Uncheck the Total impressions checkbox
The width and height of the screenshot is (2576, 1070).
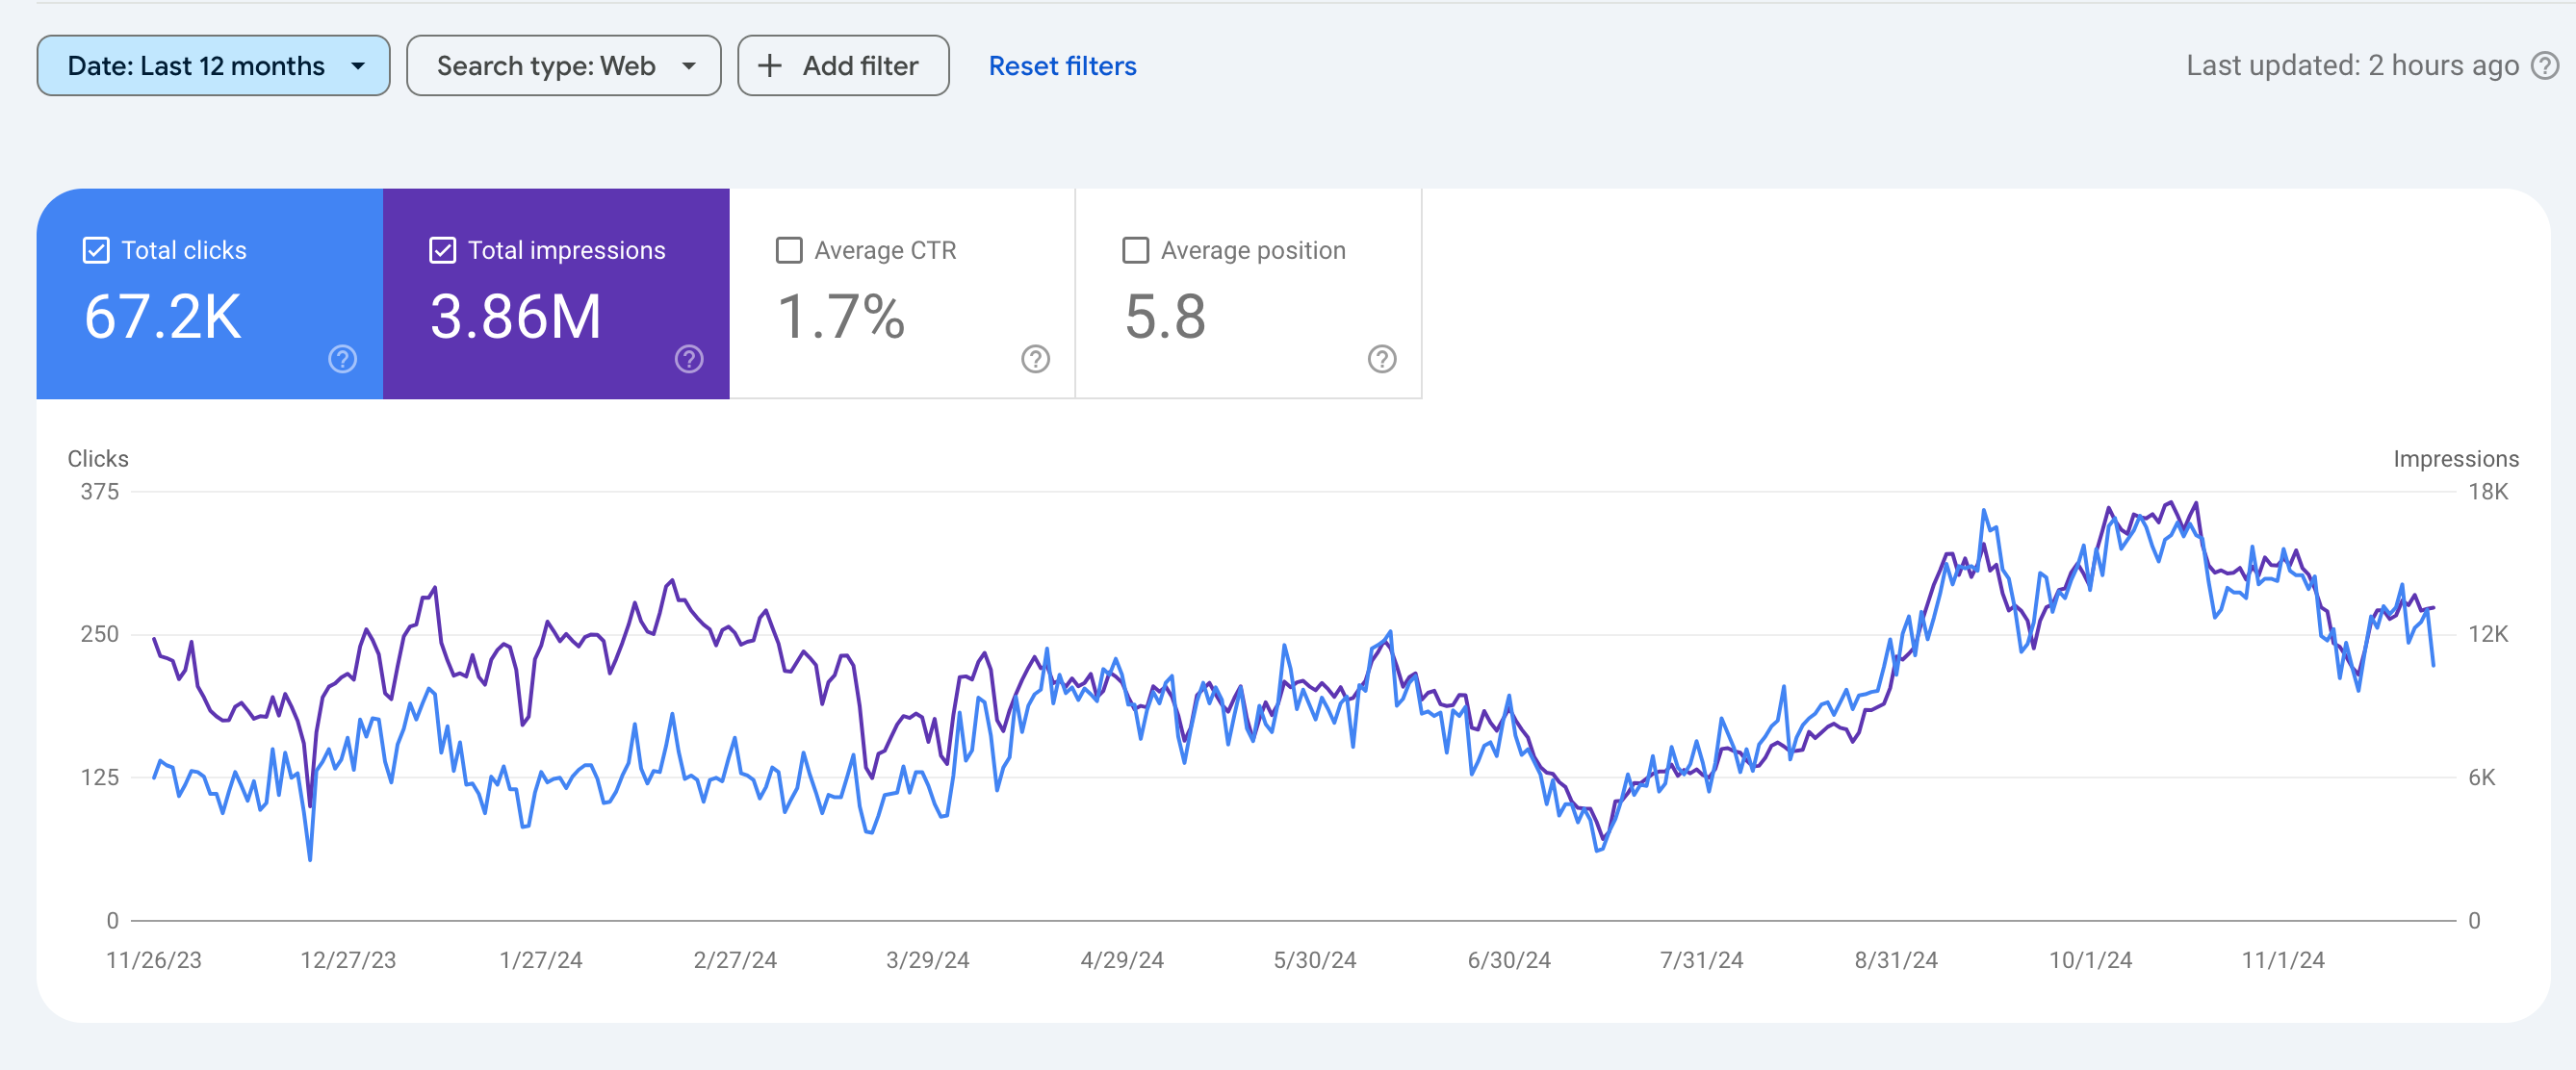pos(442,250)
